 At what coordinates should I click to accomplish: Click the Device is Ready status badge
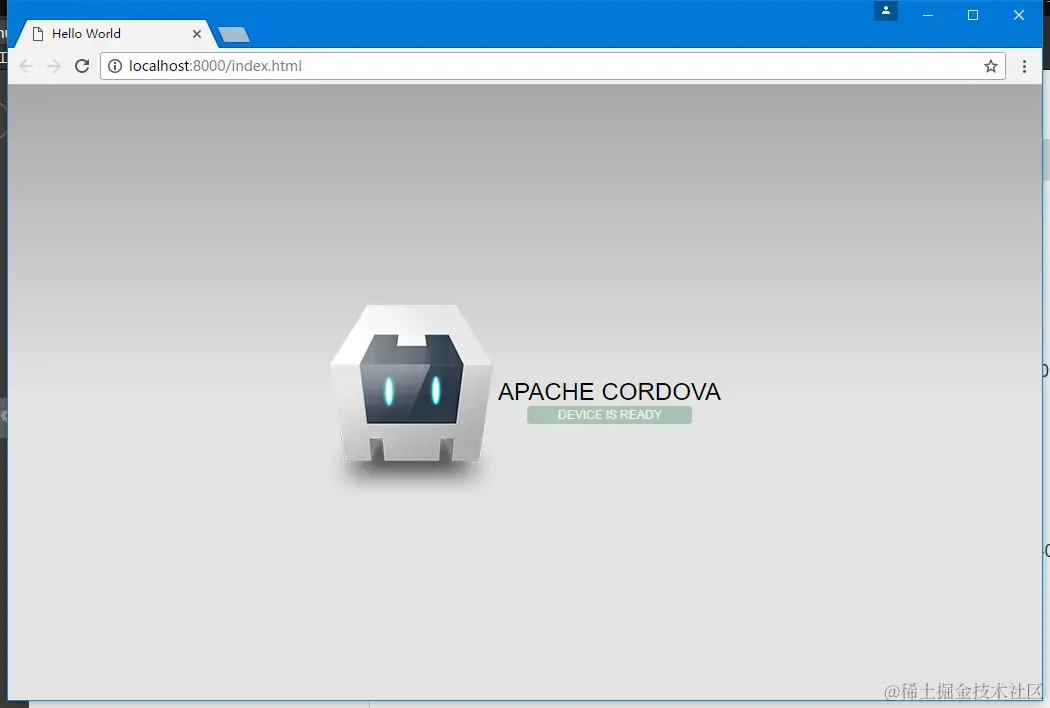click(609, 415)
